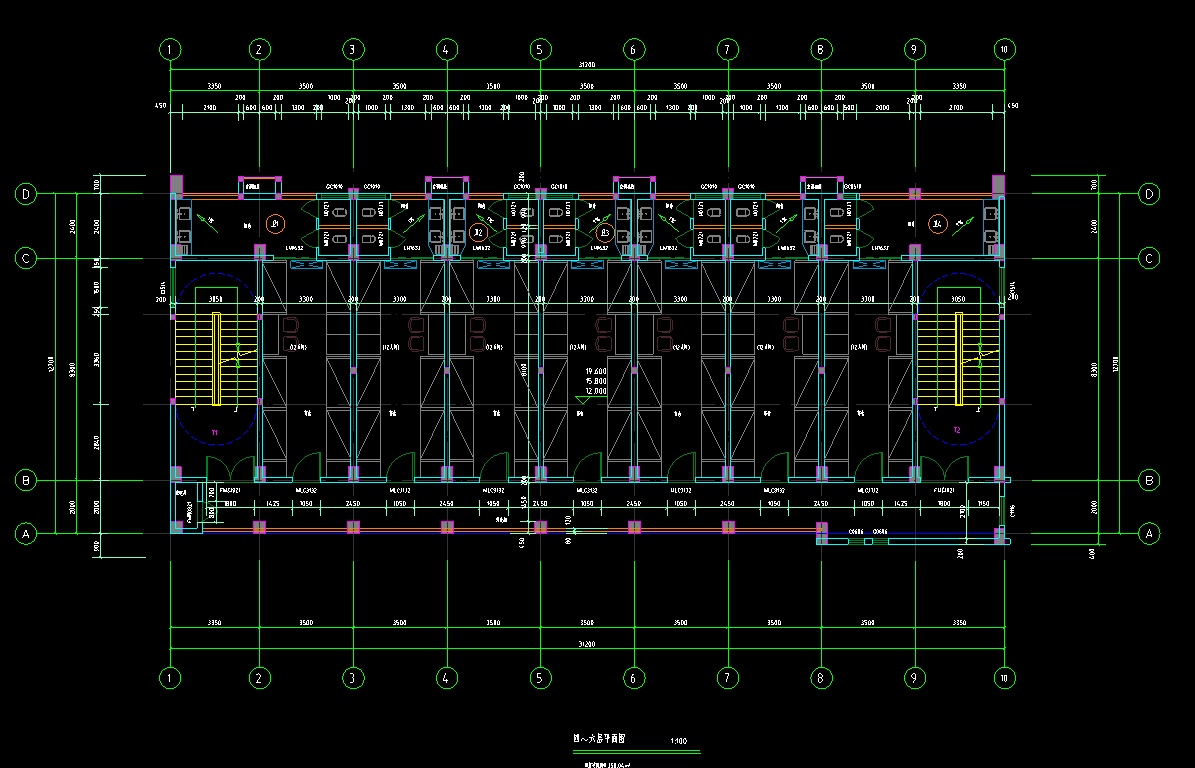Select the magenta T2 stair label
Viewport: 1195px width, 768px height.
coord(956,430)
